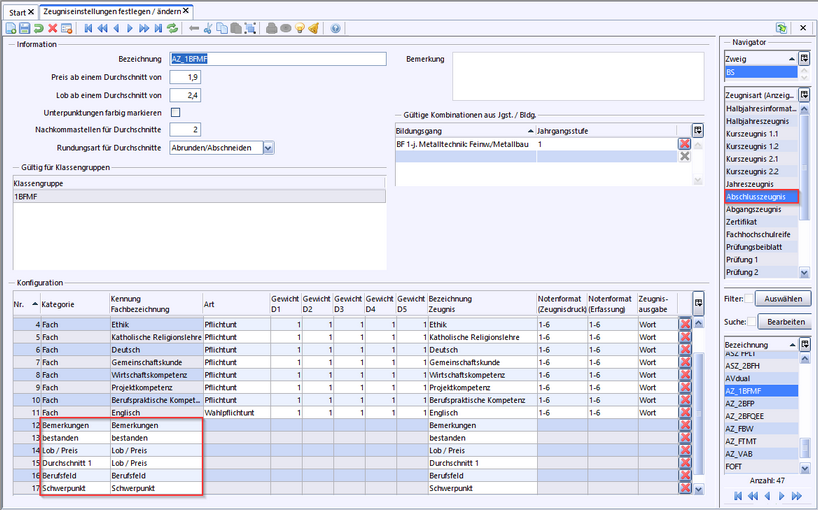
Task: Click the save (floppy disk) toolbar icon
Action: pyautogui.click(x=25, y=29)
